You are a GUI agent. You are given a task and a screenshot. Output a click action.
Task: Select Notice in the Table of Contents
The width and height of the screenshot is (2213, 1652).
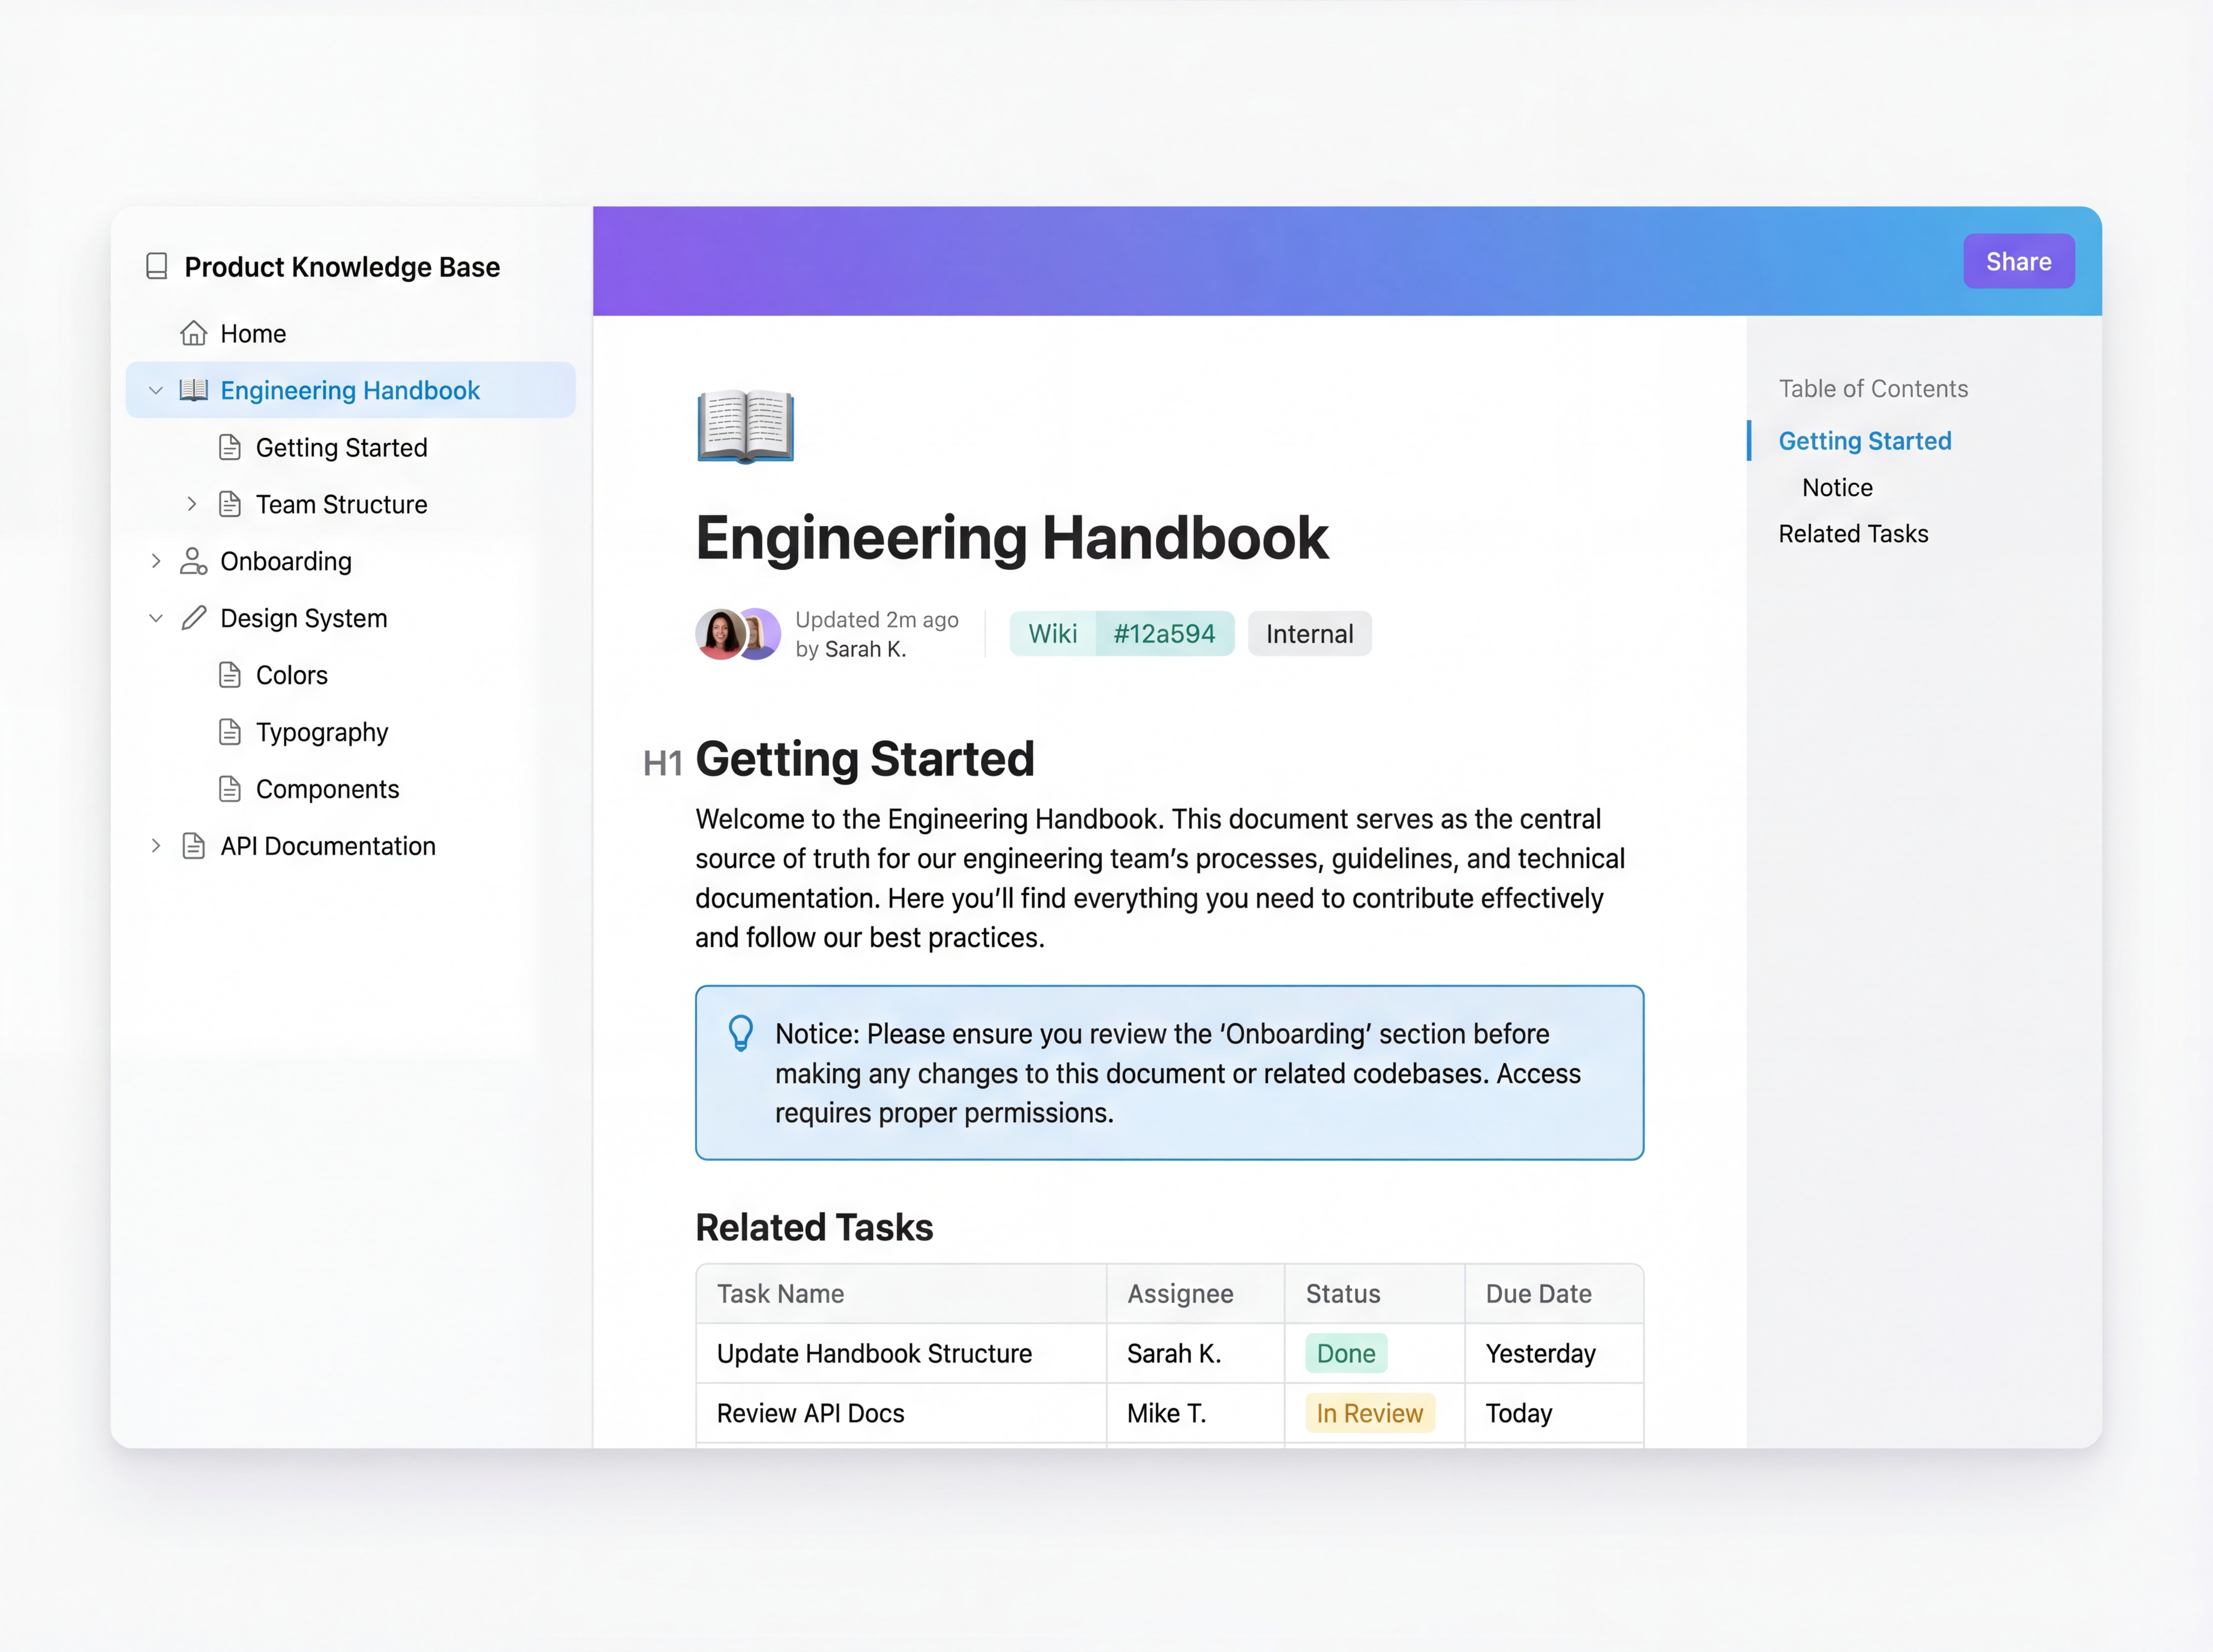click(1837, 487)
